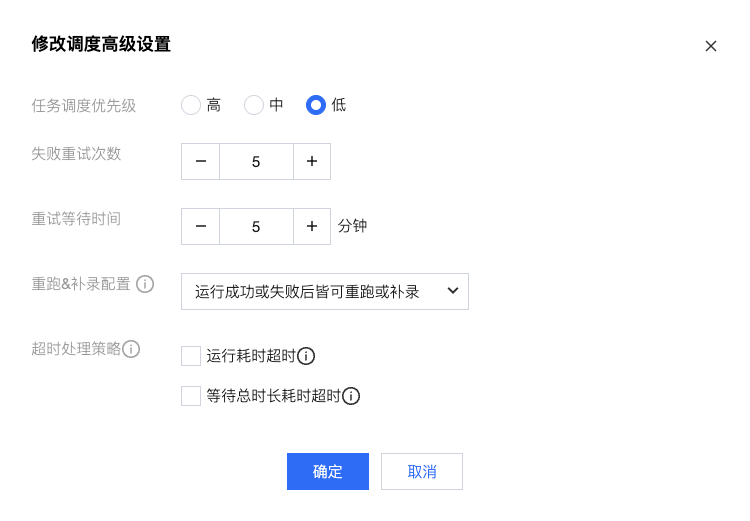Enable 运行耗时超时 checkbox
This screenshot has height=521, width=750.
[191, 356]
